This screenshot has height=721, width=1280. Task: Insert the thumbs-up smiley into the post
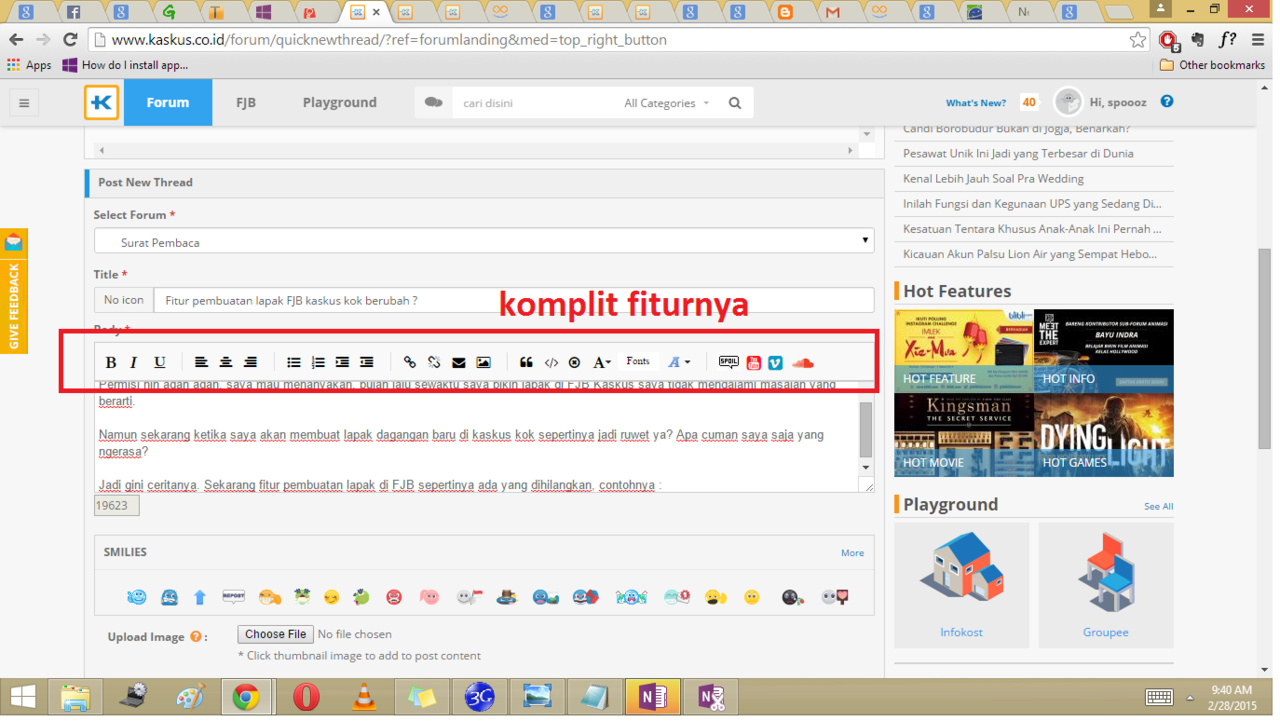[x=199, y=597]
